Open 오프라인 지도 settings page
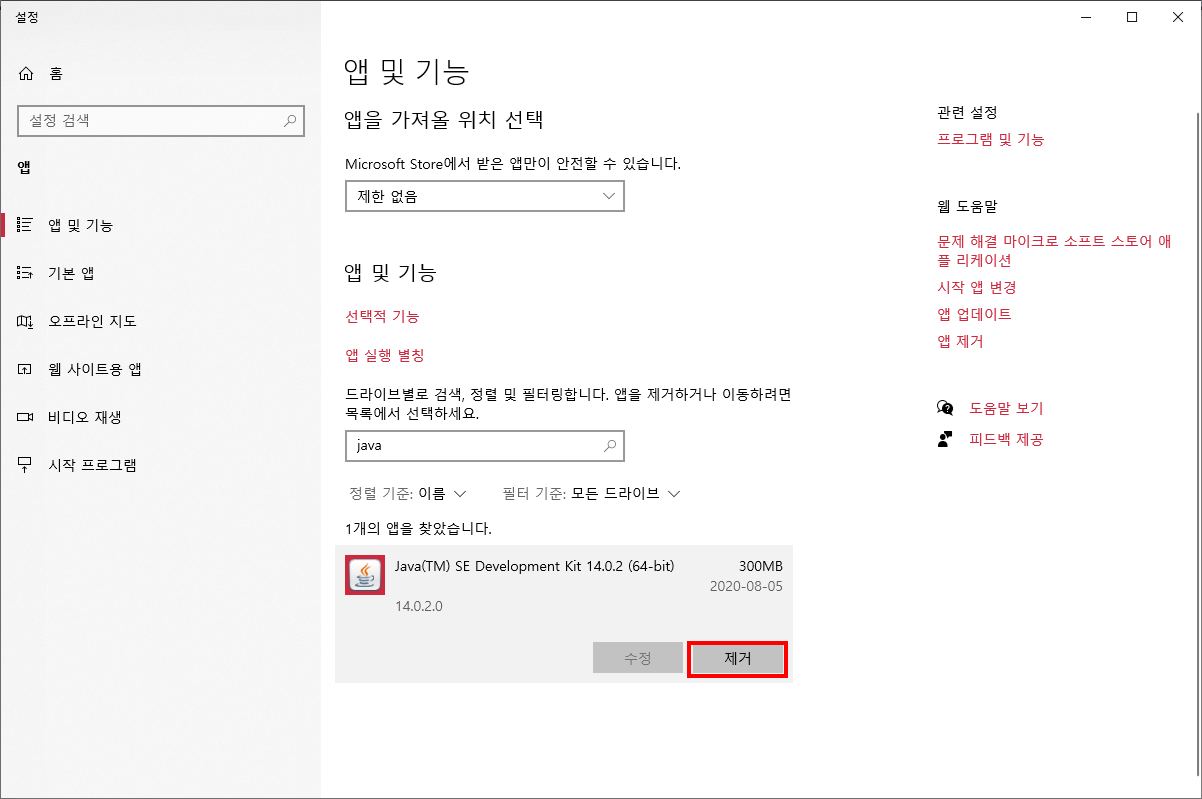 coord(160,321)
